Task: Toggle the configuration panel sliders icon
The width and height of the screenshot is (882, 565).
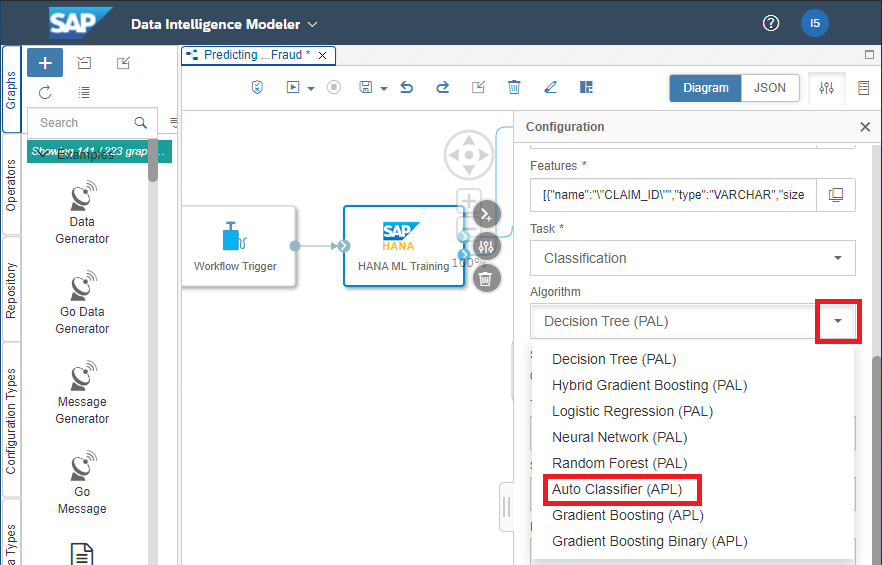Action: 826,88
